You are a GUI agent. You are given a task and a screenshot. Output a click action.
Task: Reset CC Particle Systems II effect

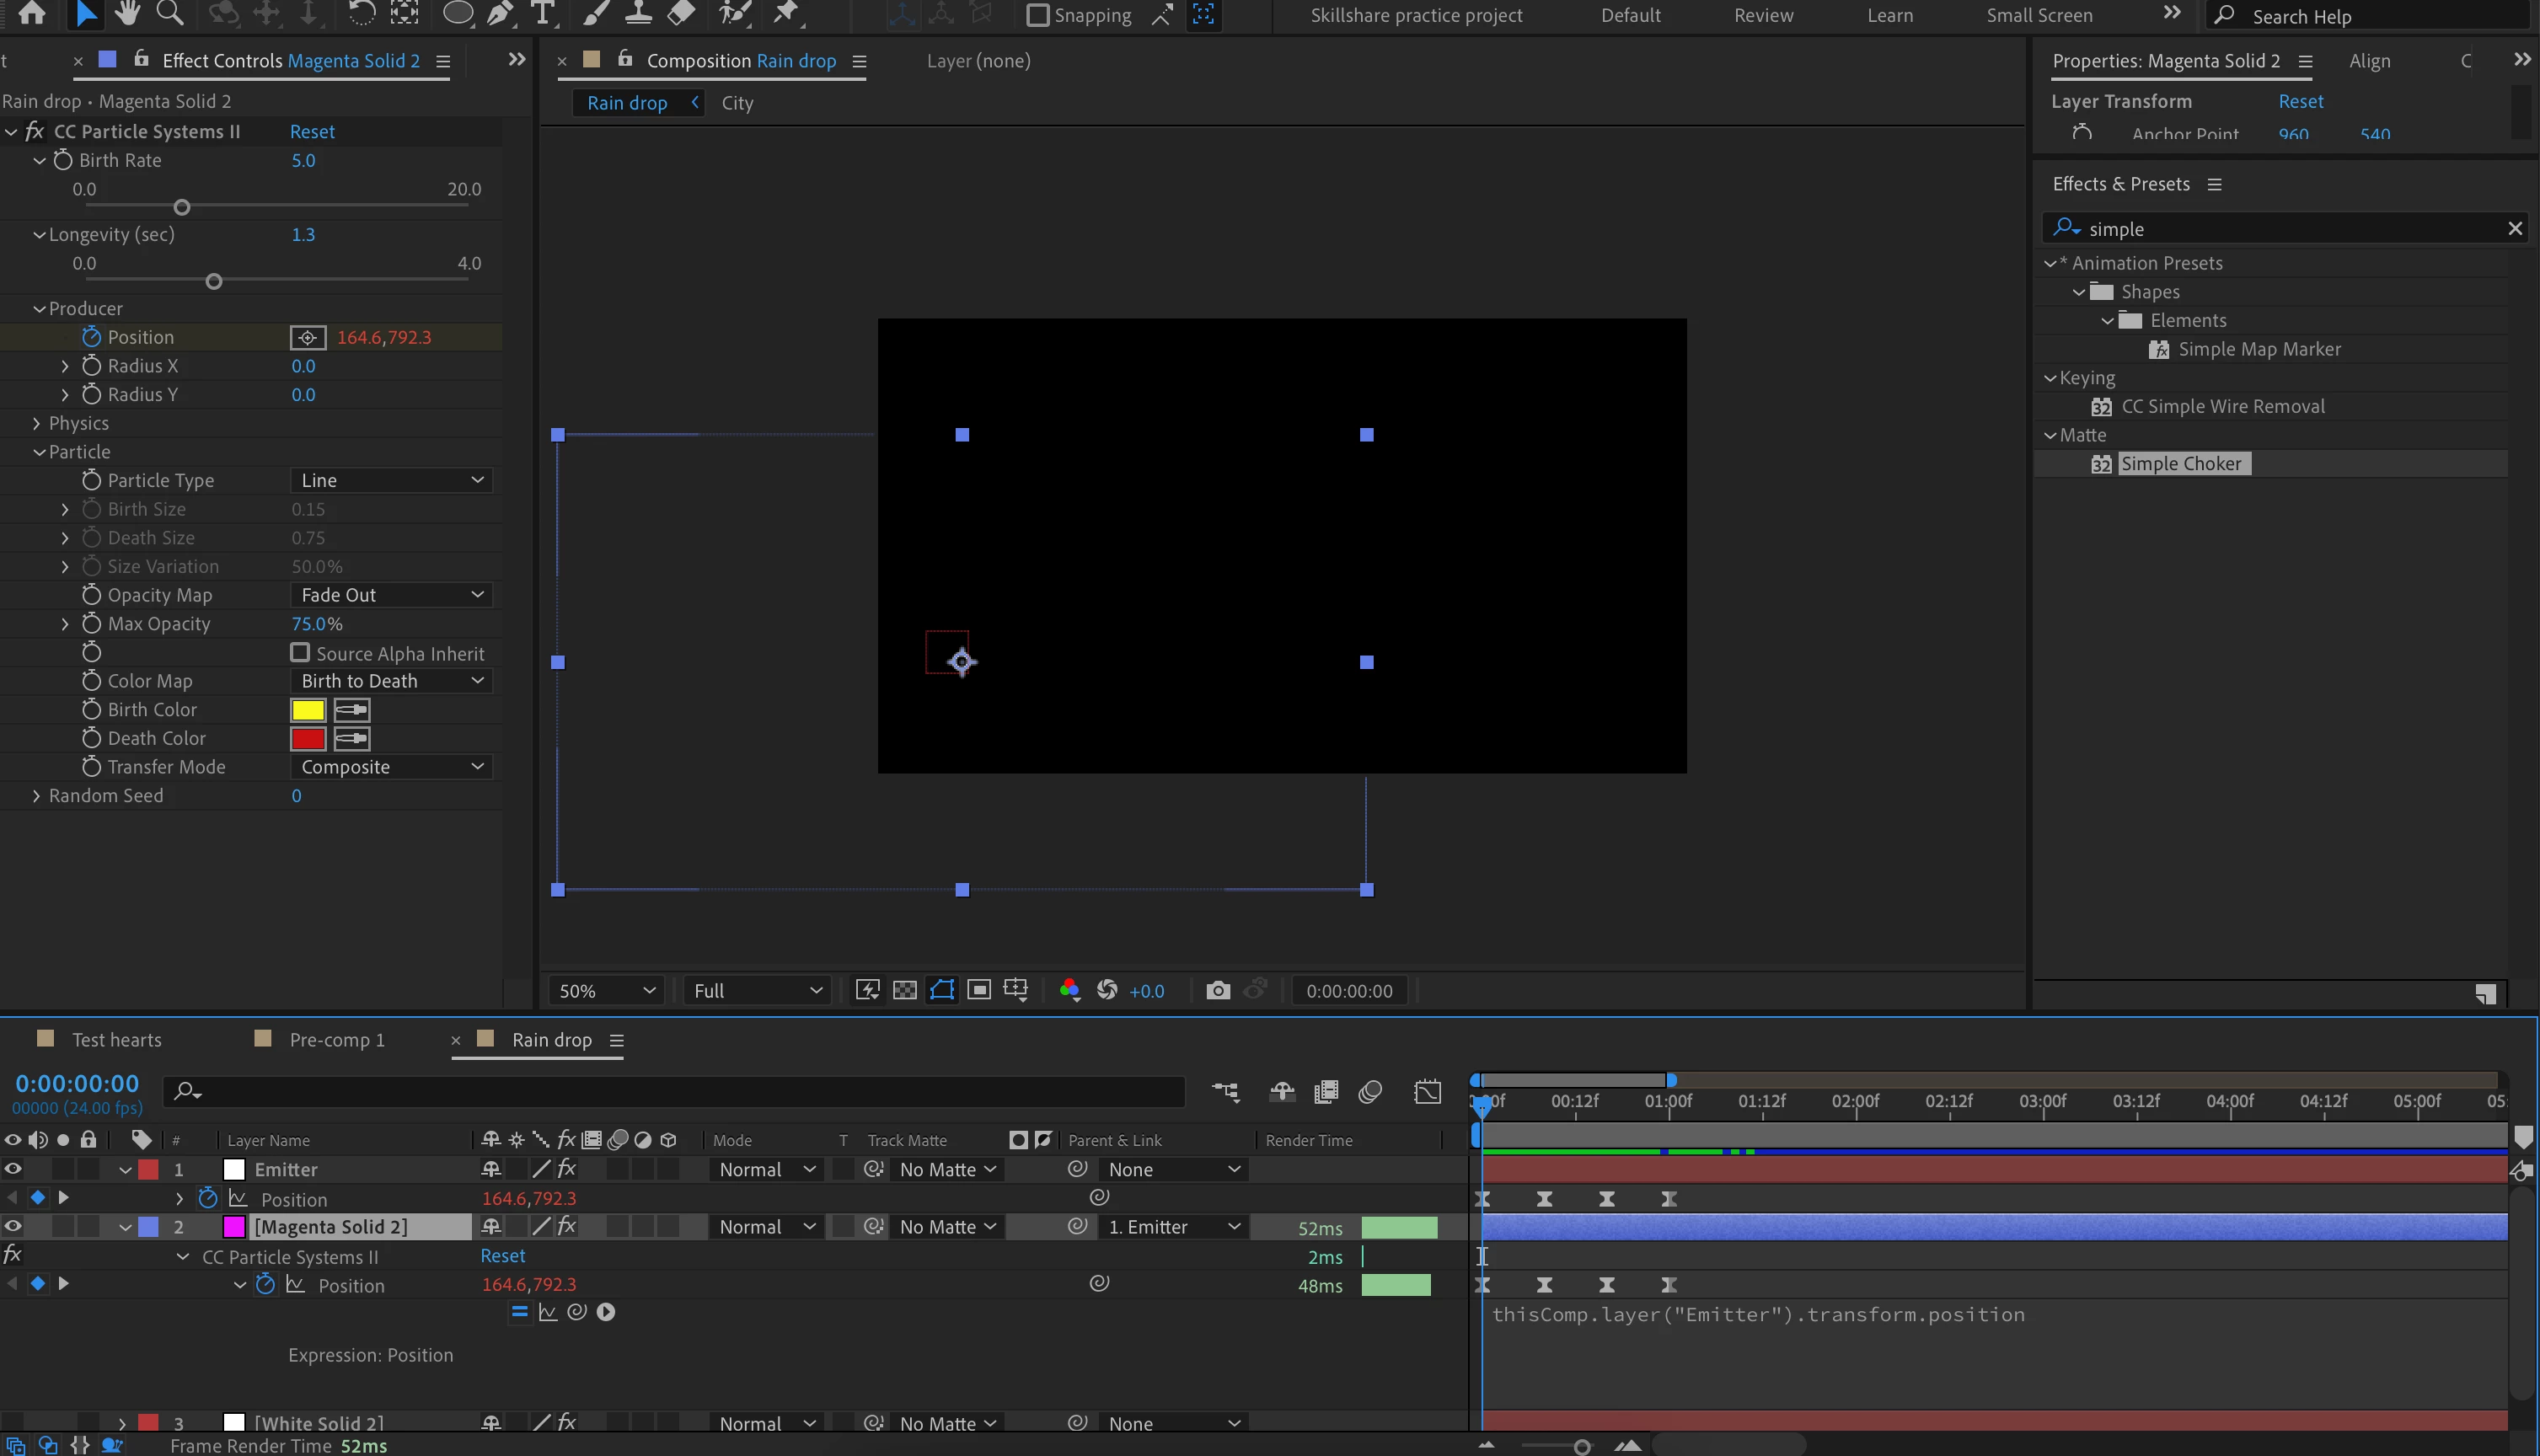pos(312,132)
